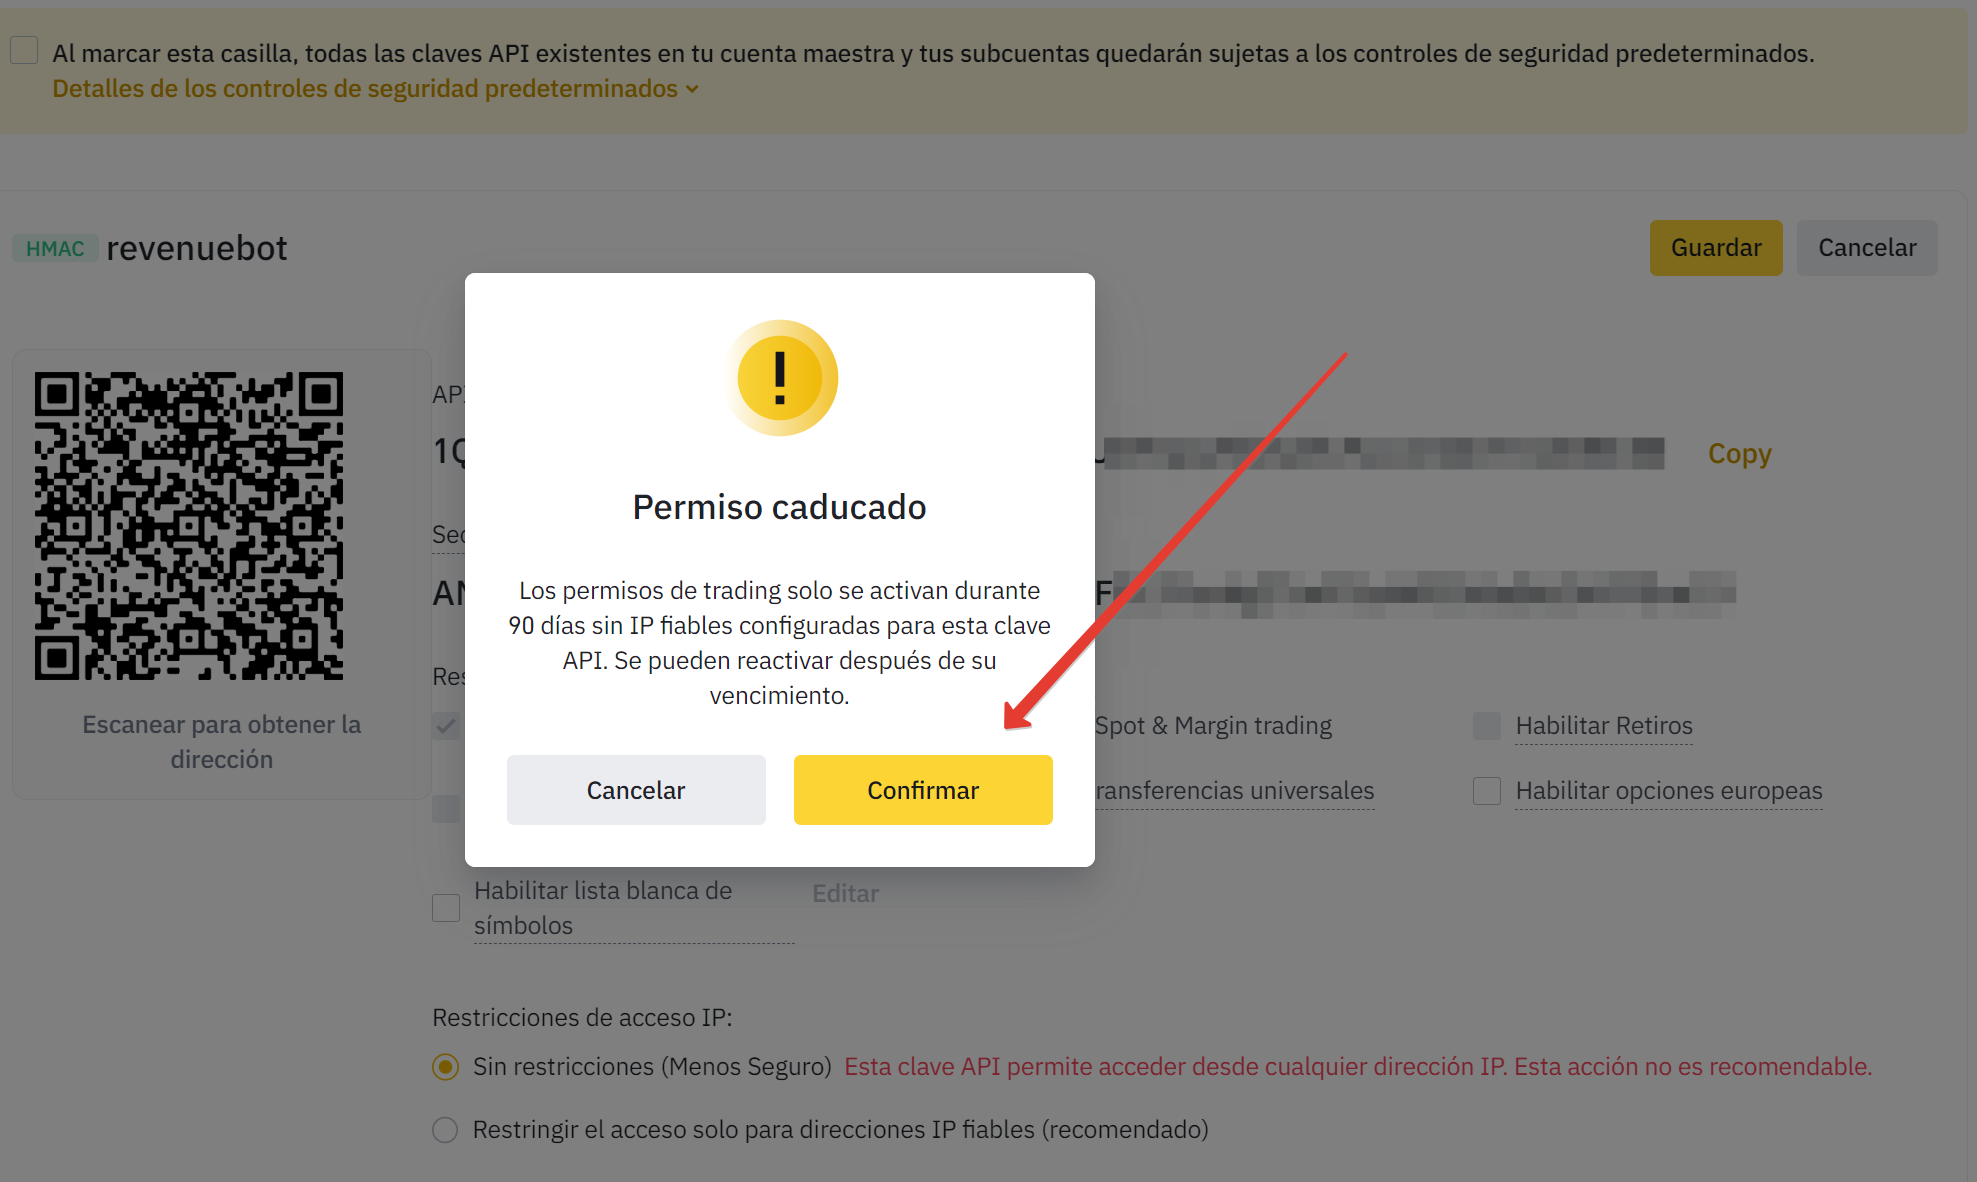Click the HMAC icon label
The height and width of the screenshot is (1182, 1977).
click(53, 246)
